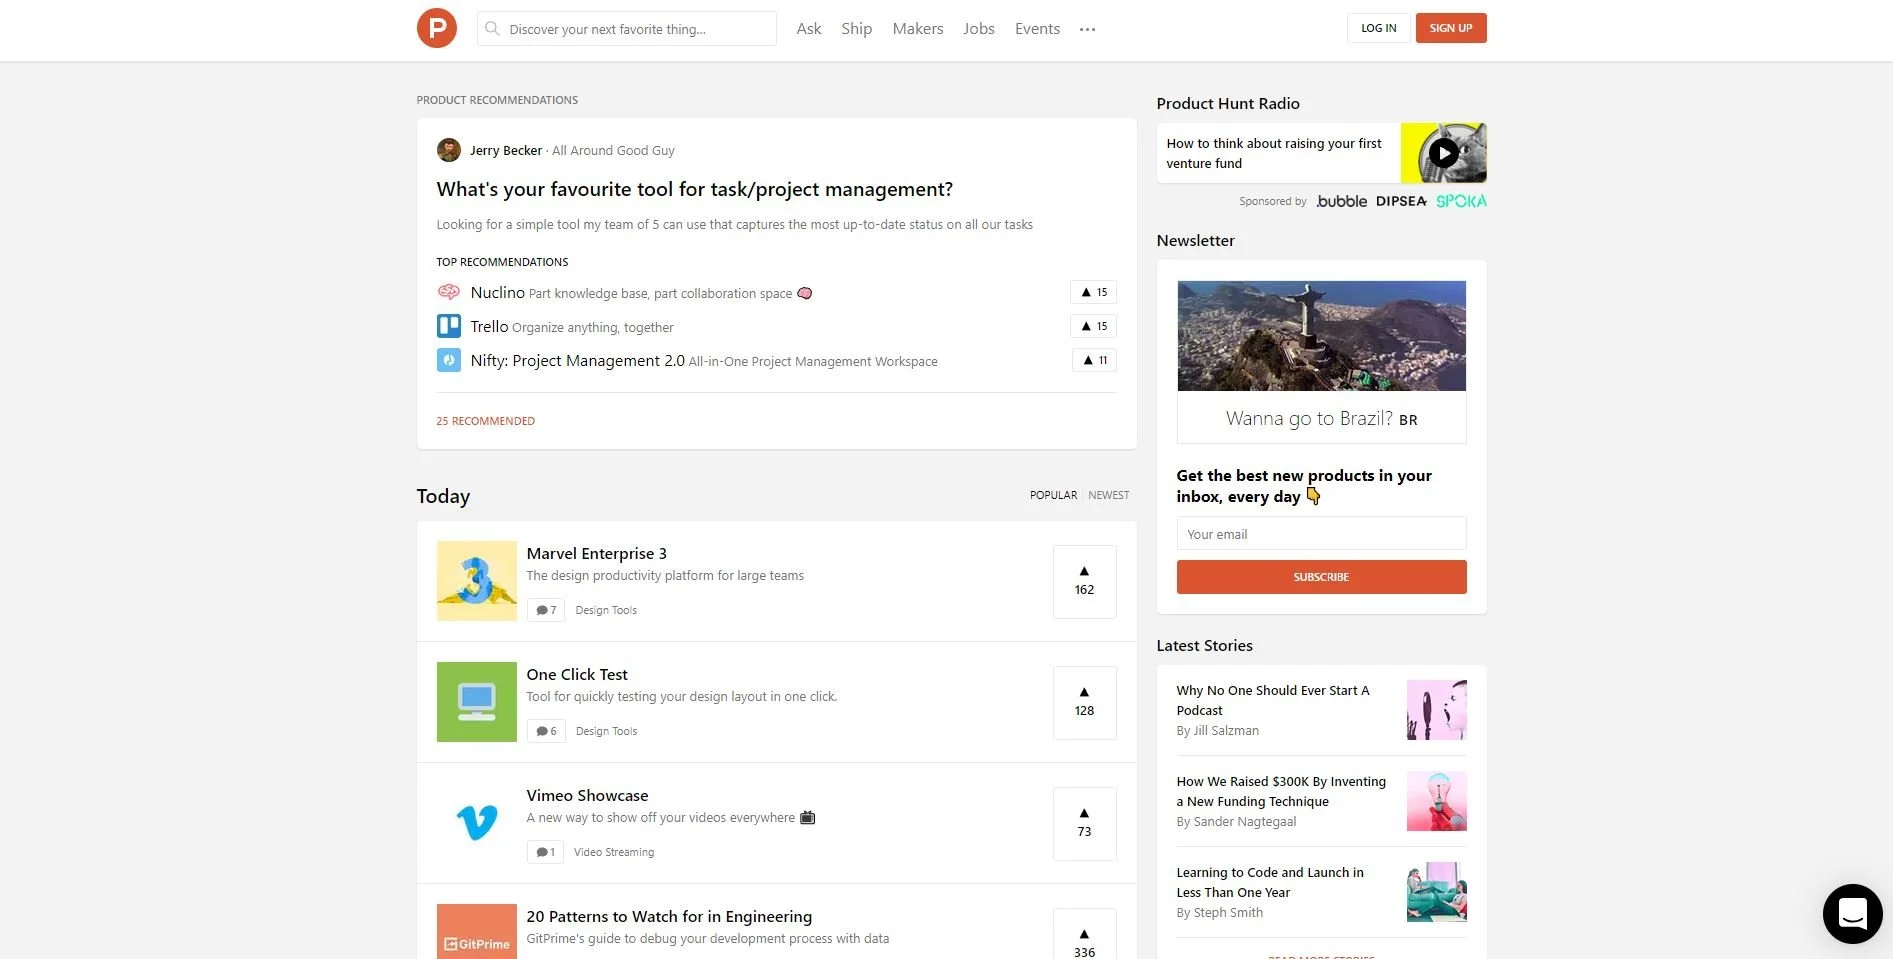The height and width of the screenshot is (959, 1893).
Task: Upvote Trello recommendation
Action: point(1093,326)
